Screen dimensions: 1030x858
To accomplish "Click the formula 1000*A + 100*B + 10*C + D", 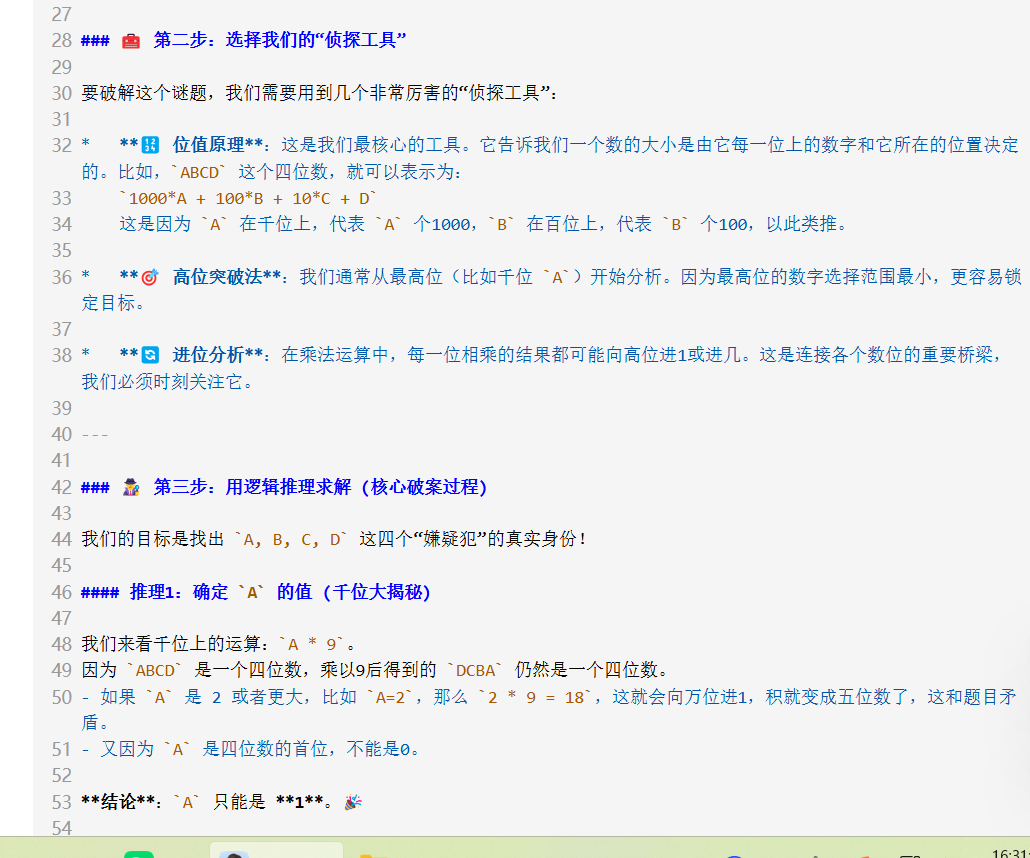I will pyautogui.click(x=248, y=198).
